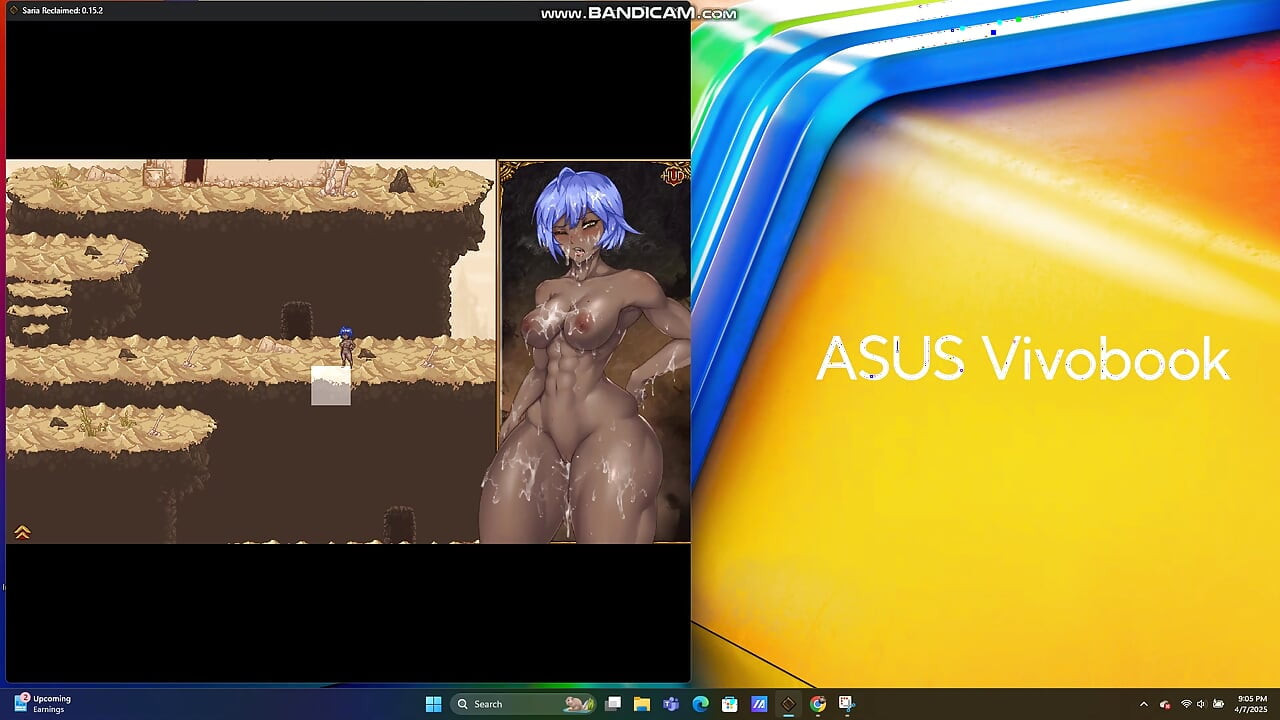Open Wi-Fi network settings in tray
The image size is (1280, 720).
coord(1186,704)
